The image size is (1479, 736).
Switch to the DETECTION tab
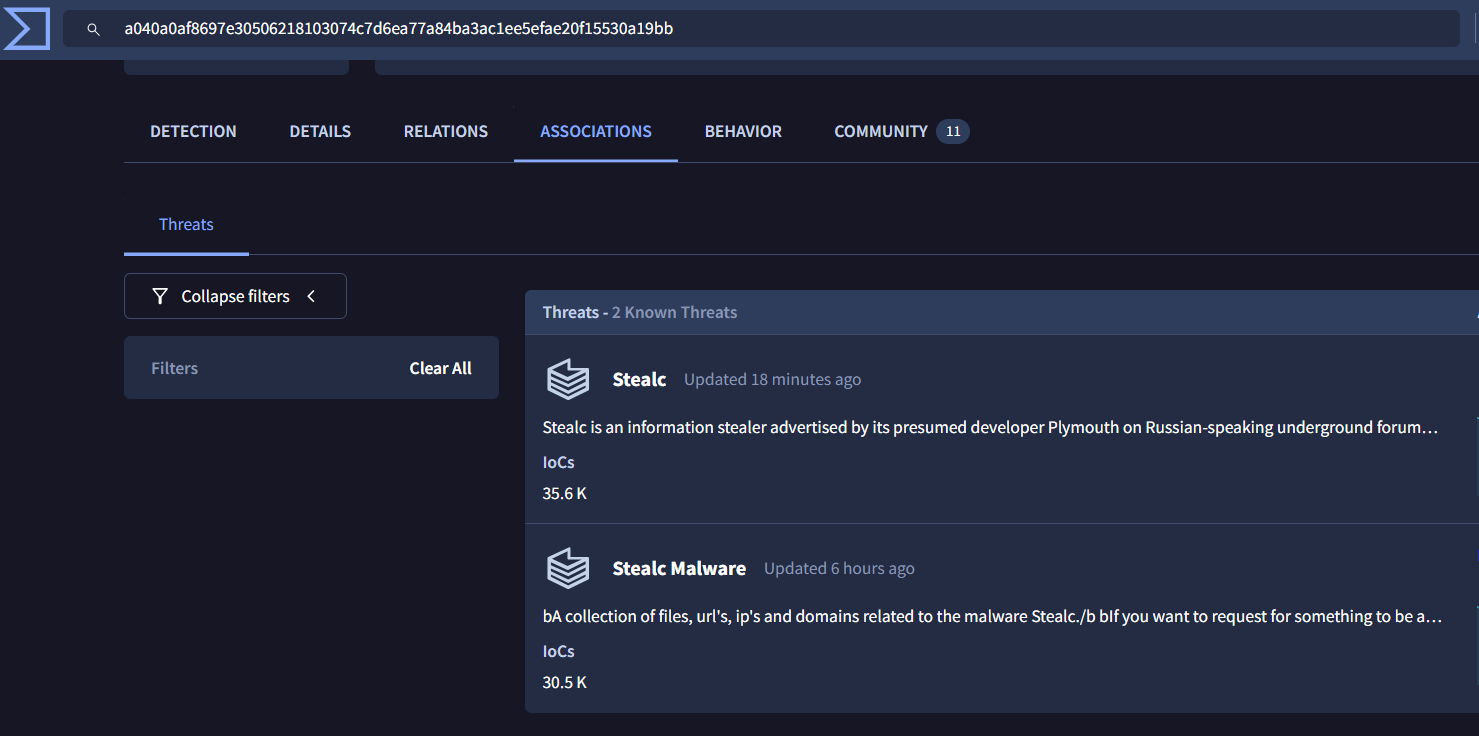point(193,131)
